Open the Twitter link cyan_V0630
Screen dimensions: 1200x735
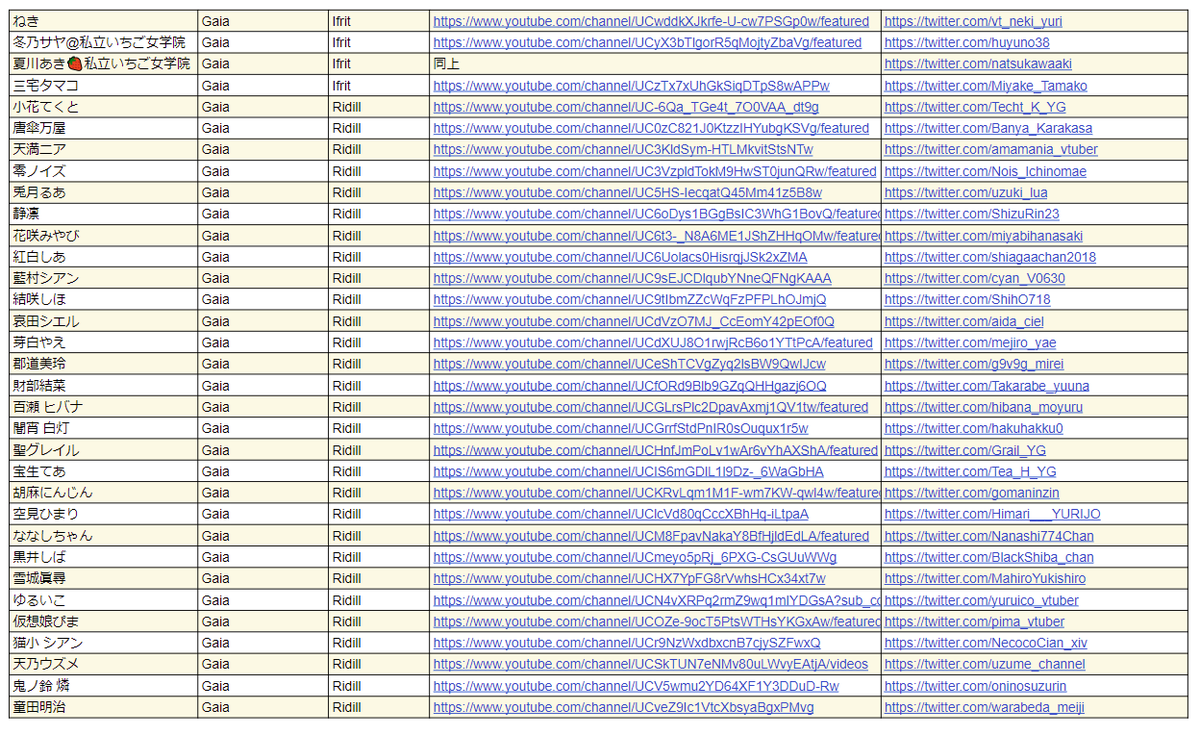975,279
